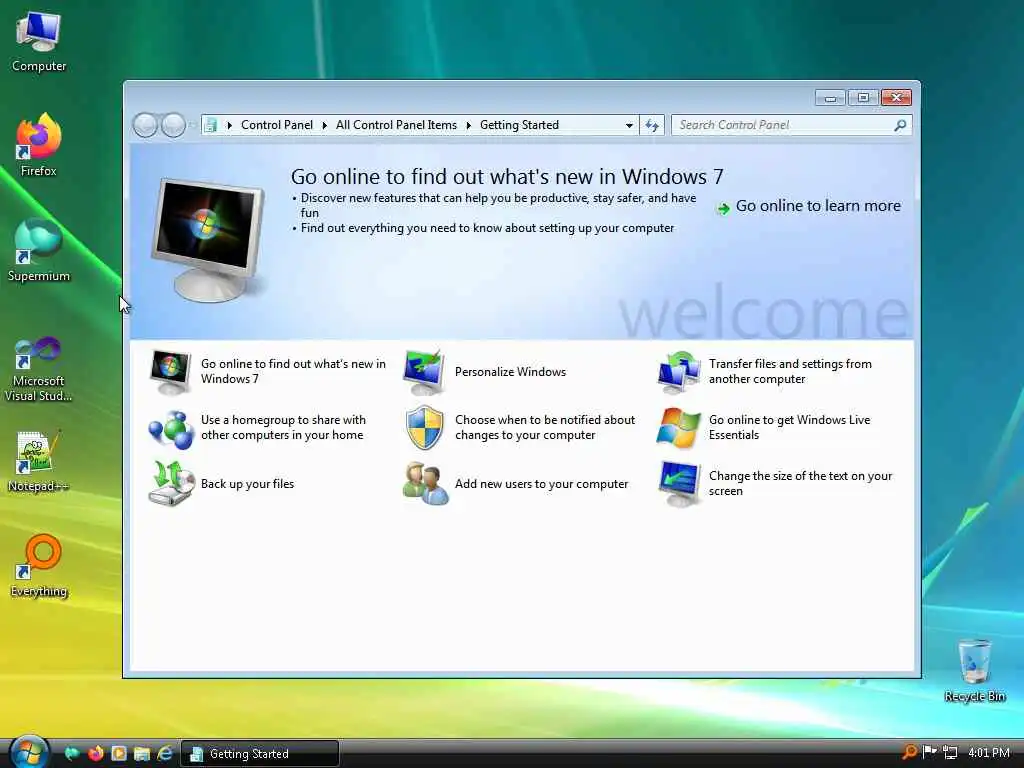Image resolution: width=1024 pixels, height=768 pixels.
Task: Click the monitor icon for what's new
Action: [170, 372]
